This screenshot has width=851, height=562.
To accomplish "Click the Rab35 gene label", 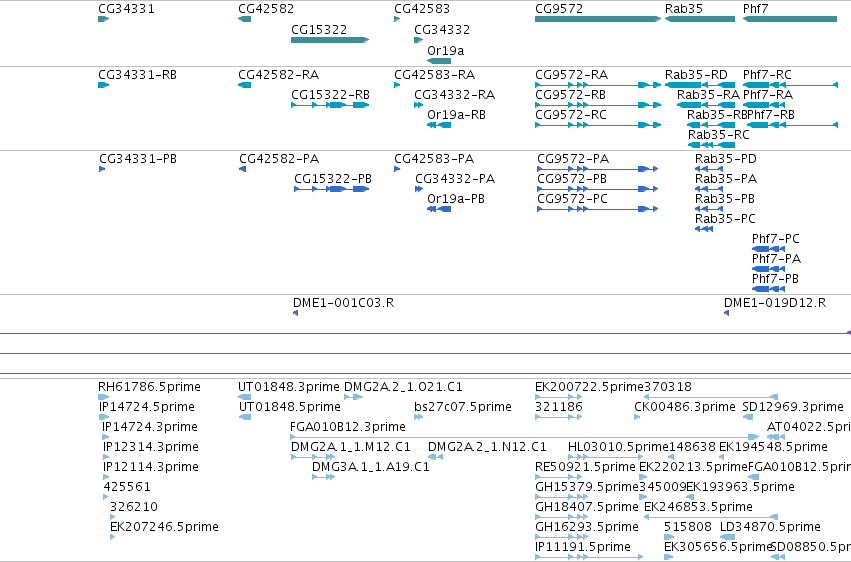I will coord(683,9).
